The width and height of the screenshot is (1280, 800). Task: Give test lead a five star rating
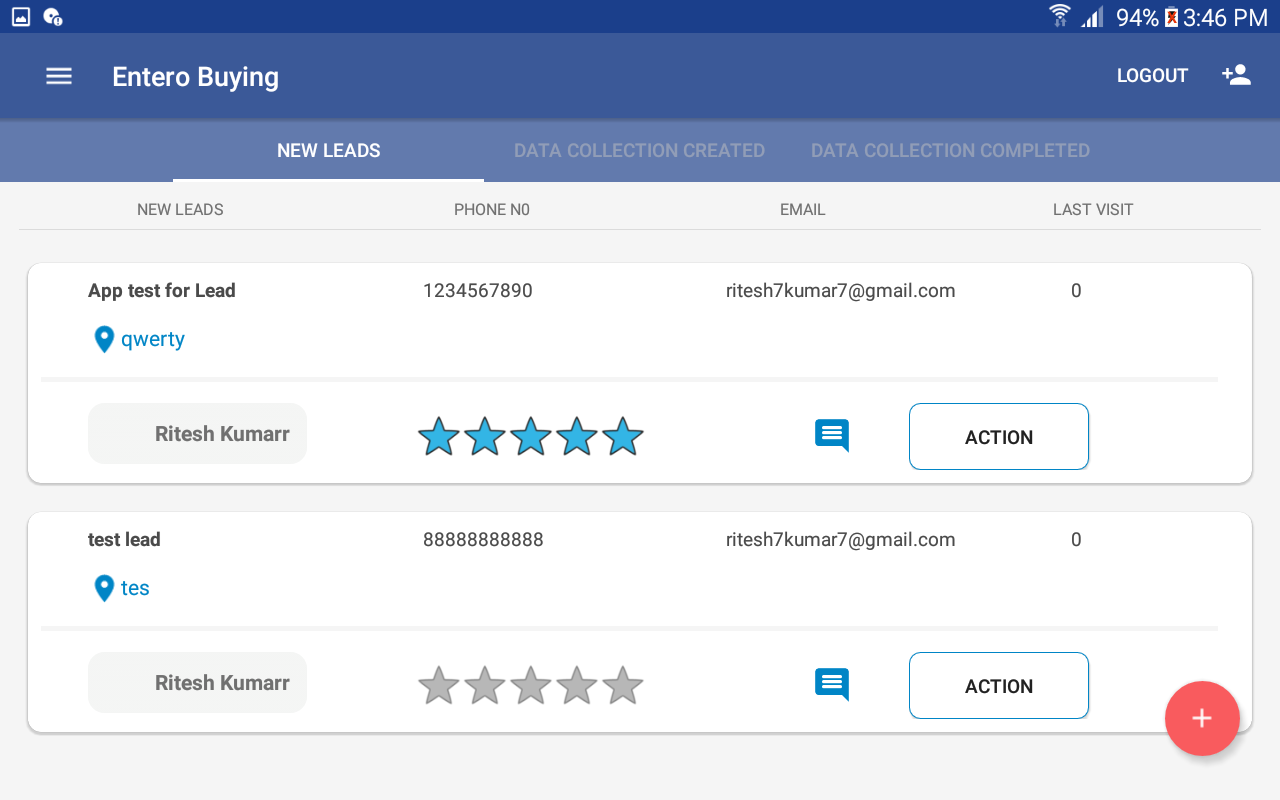tap(623, 686)
